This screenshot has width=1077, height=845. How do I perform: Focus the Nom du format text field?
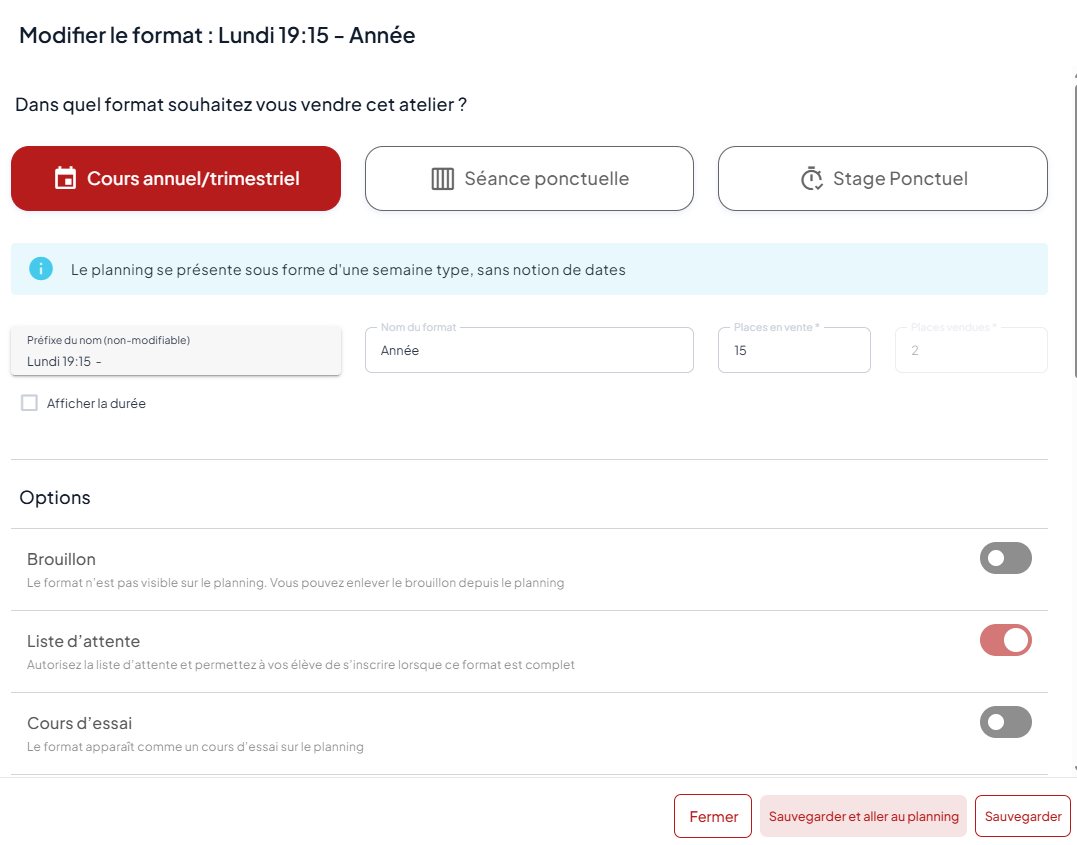click(x=528, y=351)
